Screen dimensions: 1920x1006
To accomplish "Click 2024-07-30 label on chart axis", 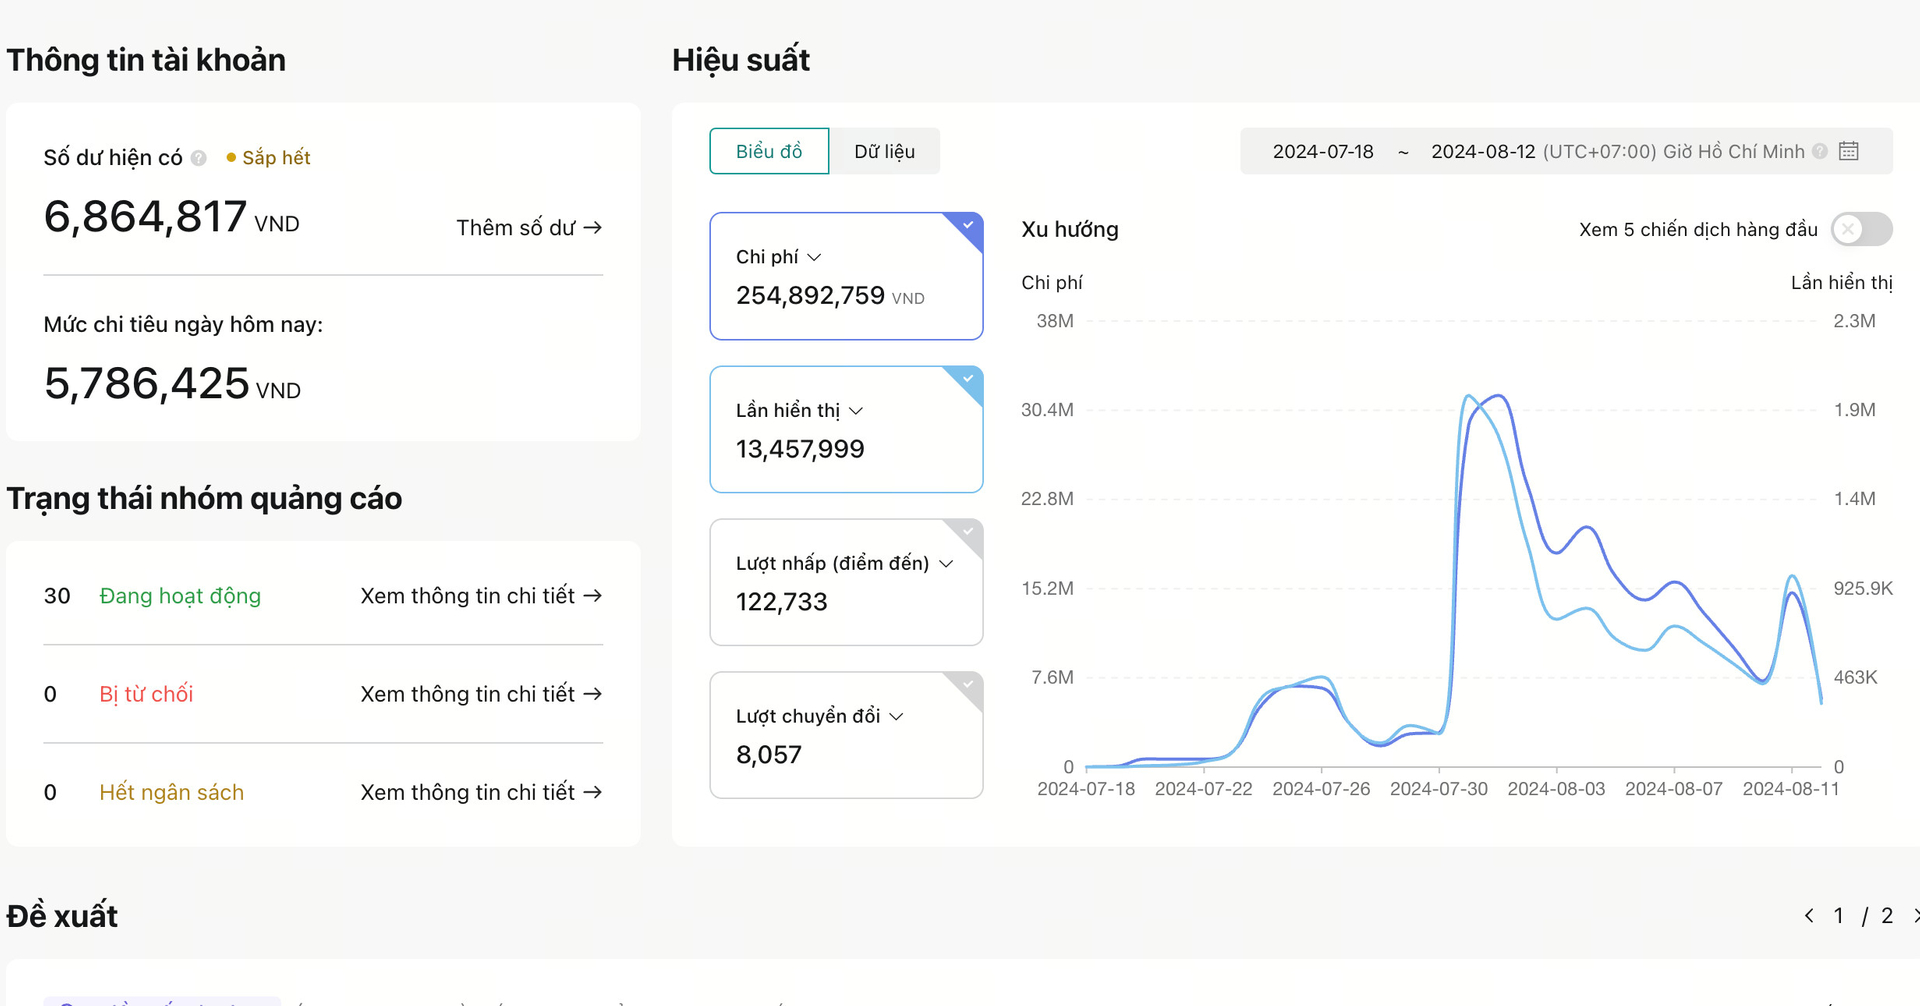I will [1439, 789].
